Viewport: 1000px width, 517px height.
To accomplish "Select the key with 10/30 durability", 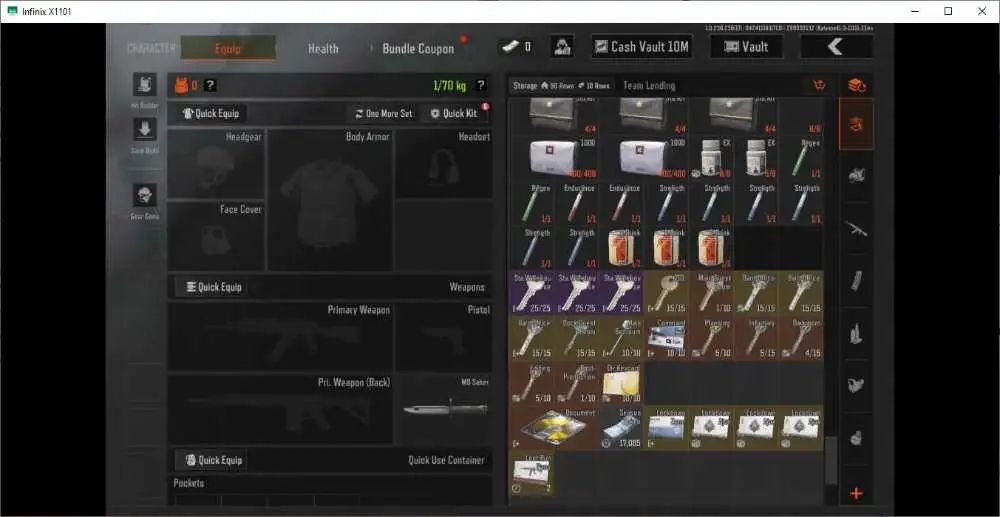I will point(621,338).
